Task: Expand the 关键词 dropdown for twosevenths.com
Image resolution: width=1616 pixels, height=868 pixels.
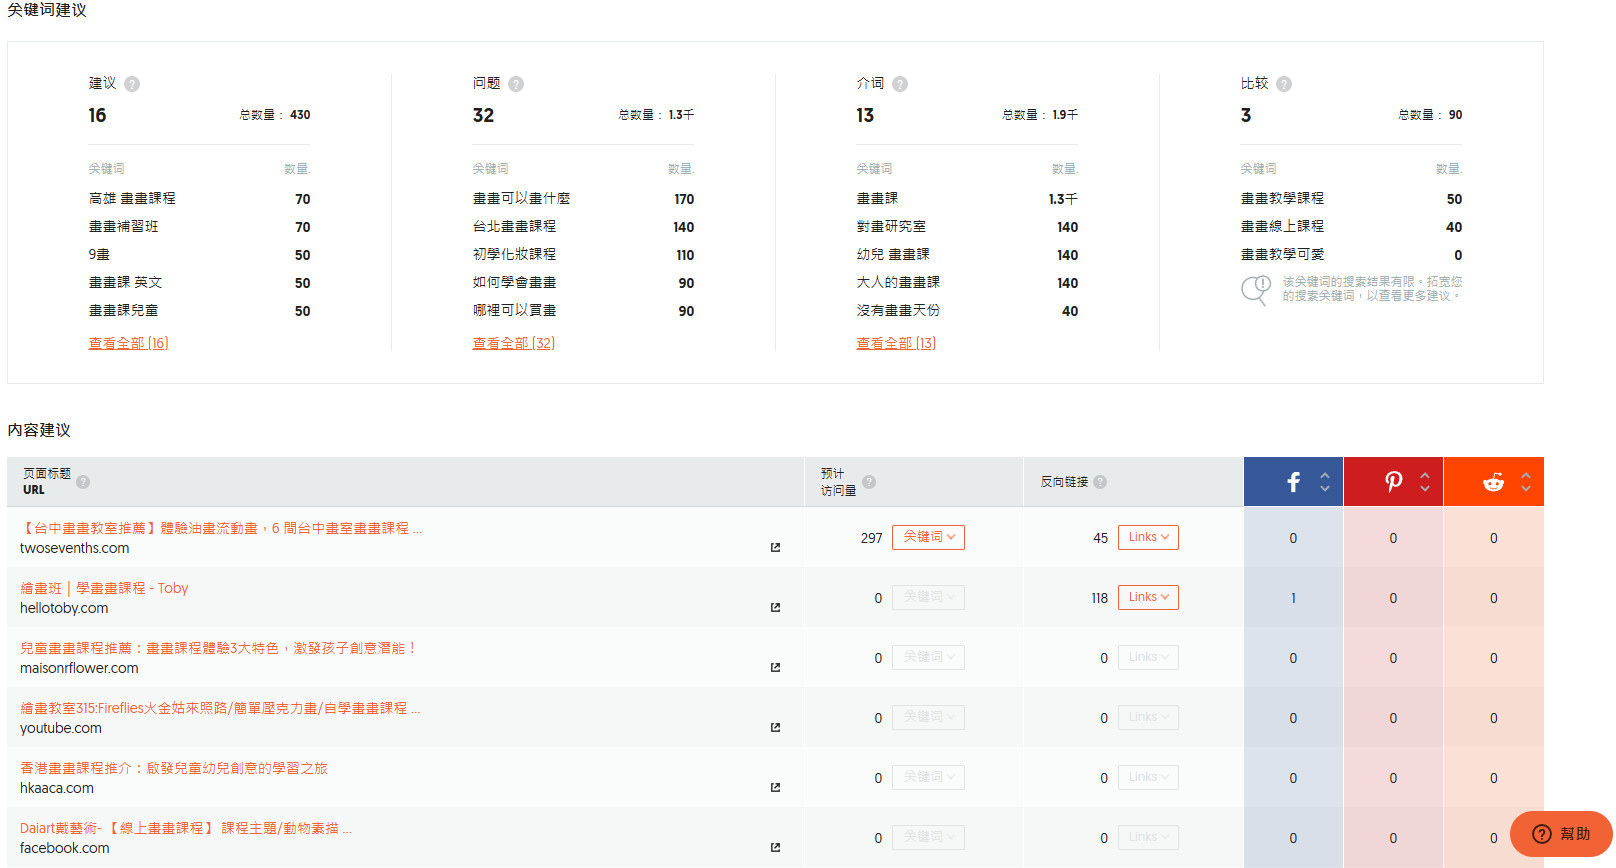Action: (928, 537)
